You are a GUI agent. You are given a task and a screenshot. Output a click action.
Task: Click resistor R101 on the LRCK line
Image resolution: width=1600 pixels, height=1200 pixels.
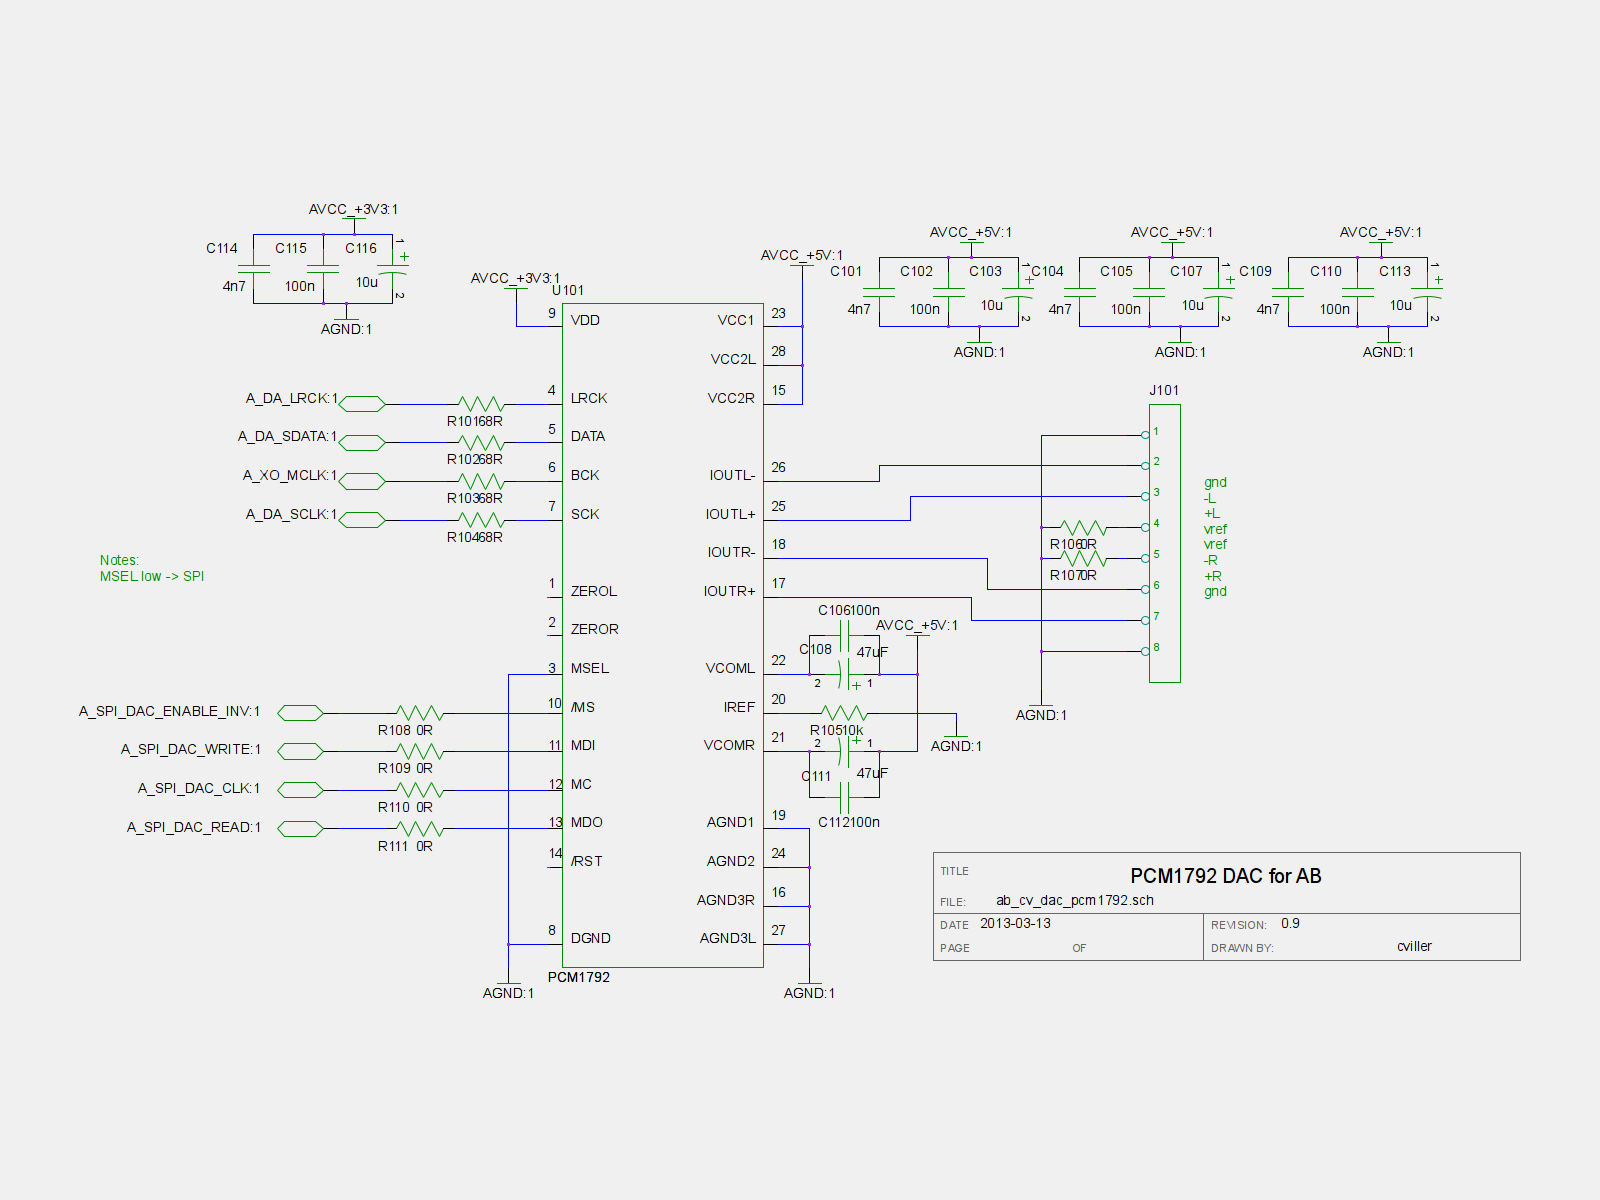(482, 404)
